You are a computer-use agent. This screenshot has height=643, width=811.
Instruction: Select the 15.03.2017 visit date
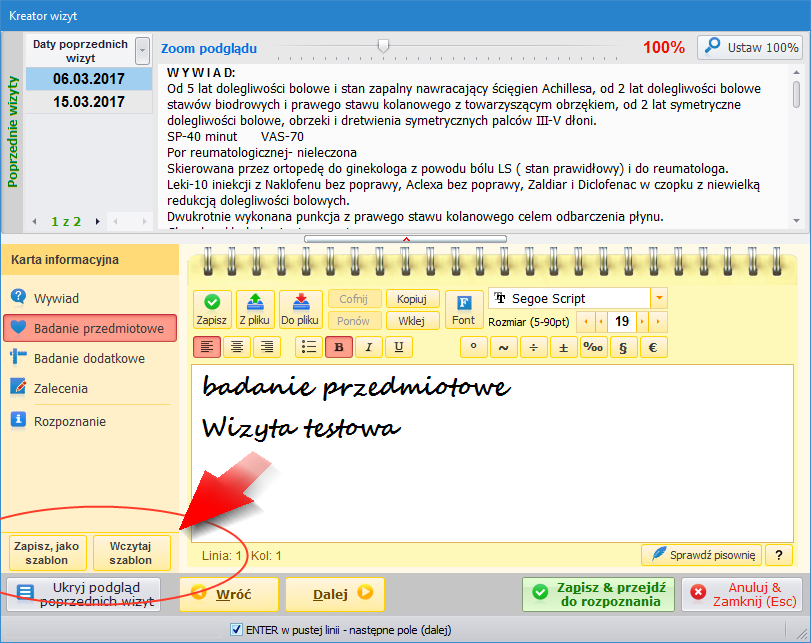pos(89,102)
